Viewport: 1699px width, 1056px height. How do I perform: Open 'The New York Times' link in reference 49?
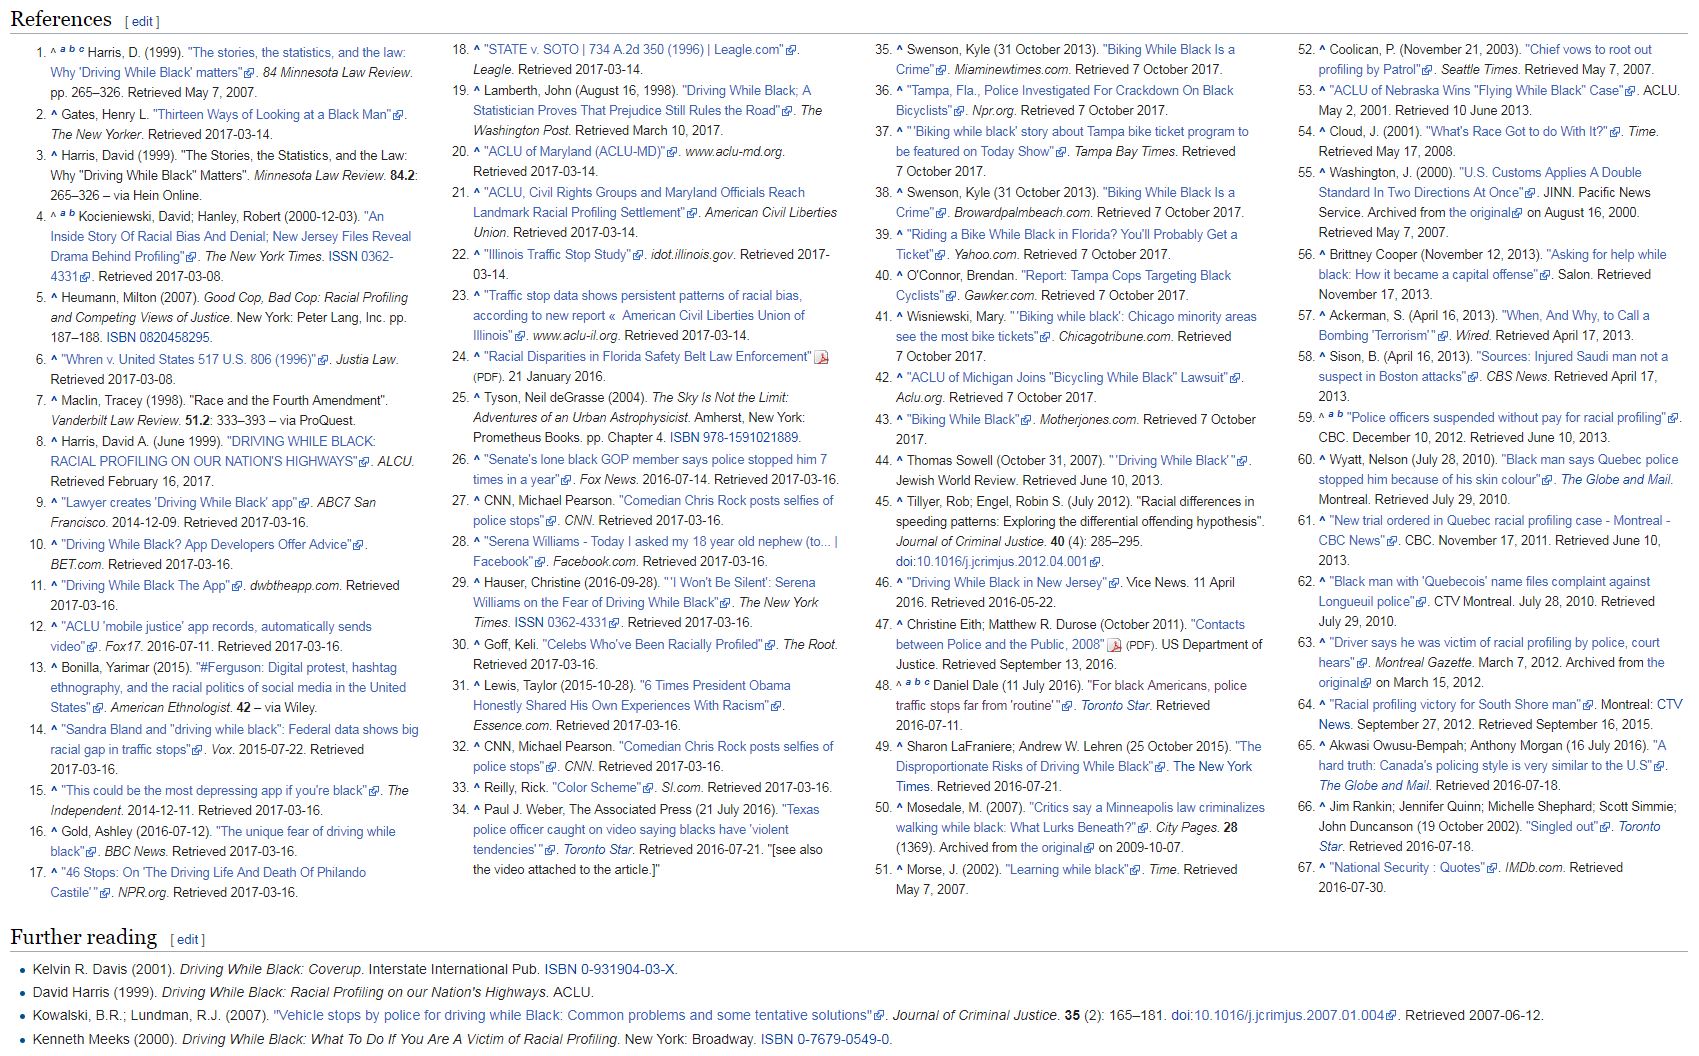1074,777
